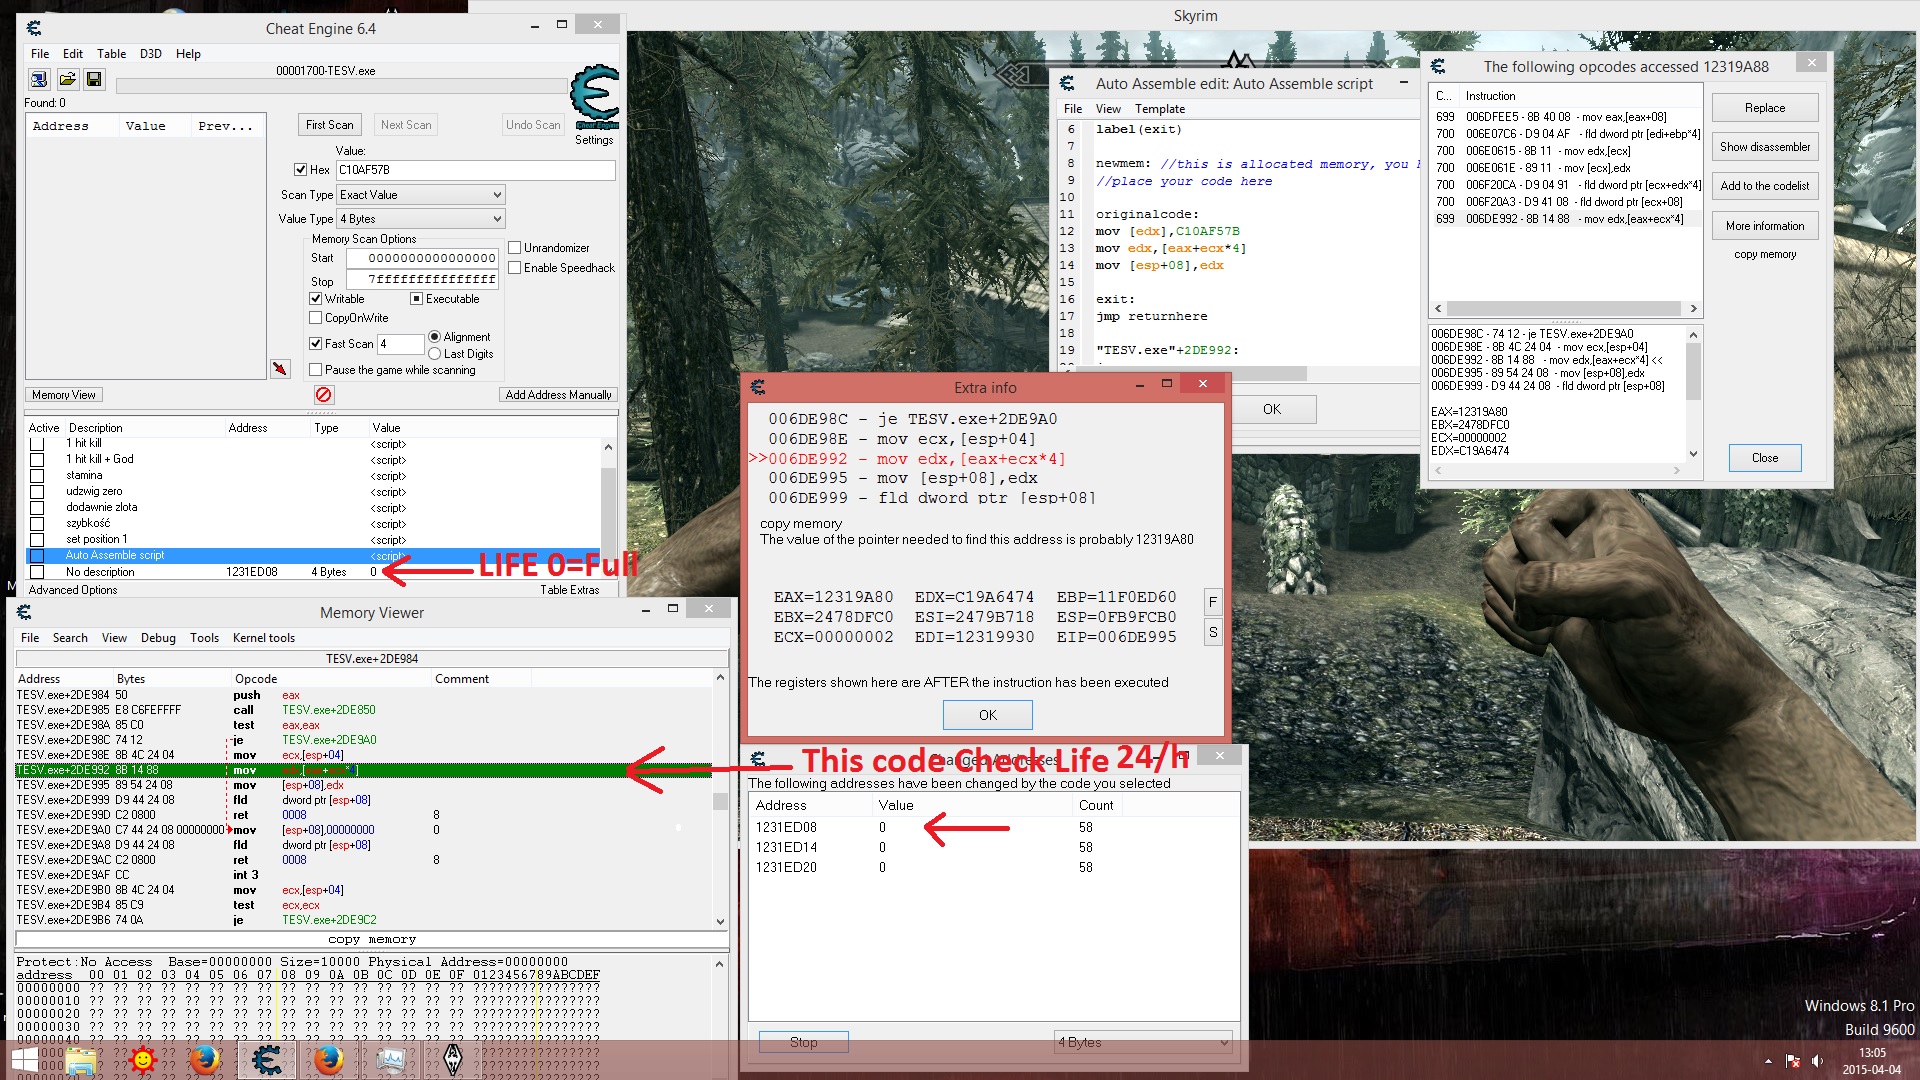Click the open process computer icon
Viewport: 1920px width, 1080px height.
(x=39, y=79)
